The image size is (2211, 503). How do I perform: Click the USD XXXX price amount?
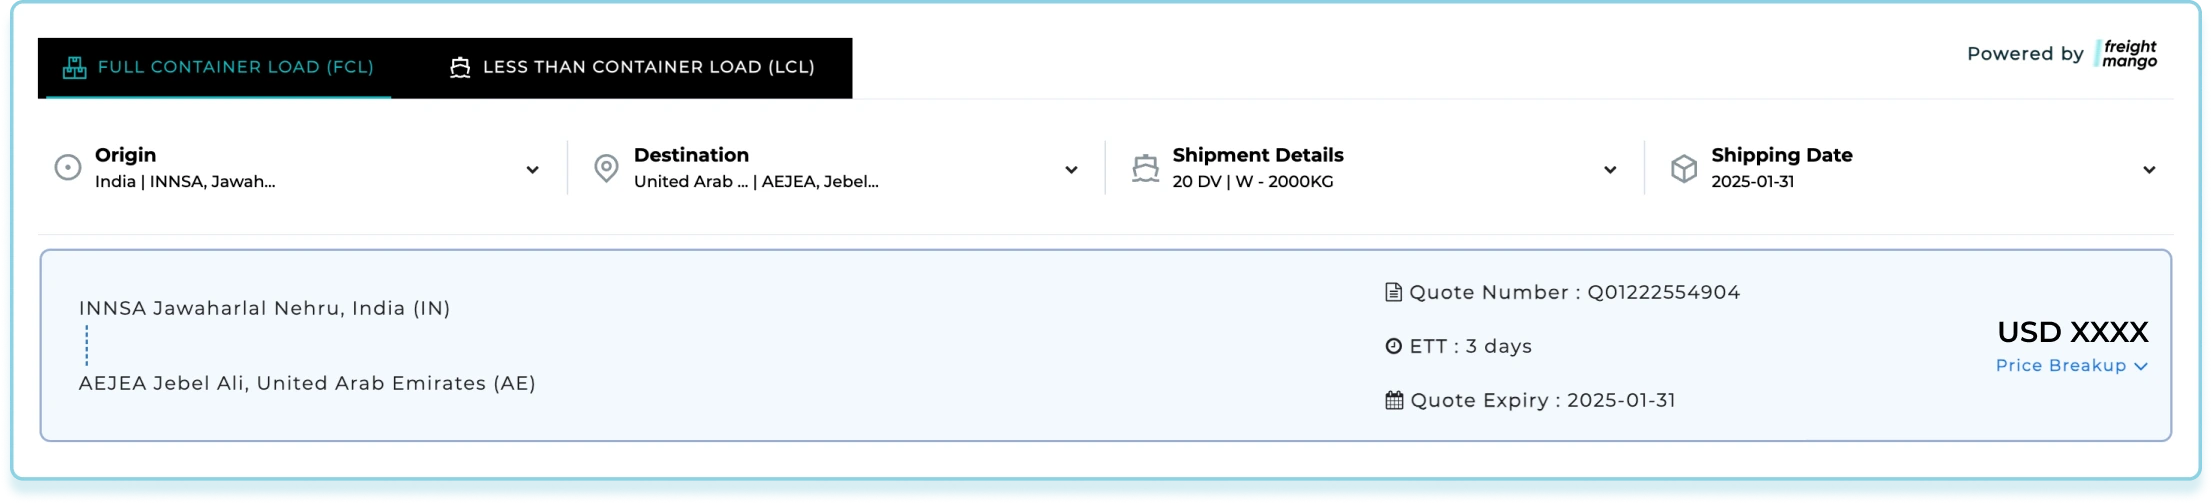(x=2072, y=332)
